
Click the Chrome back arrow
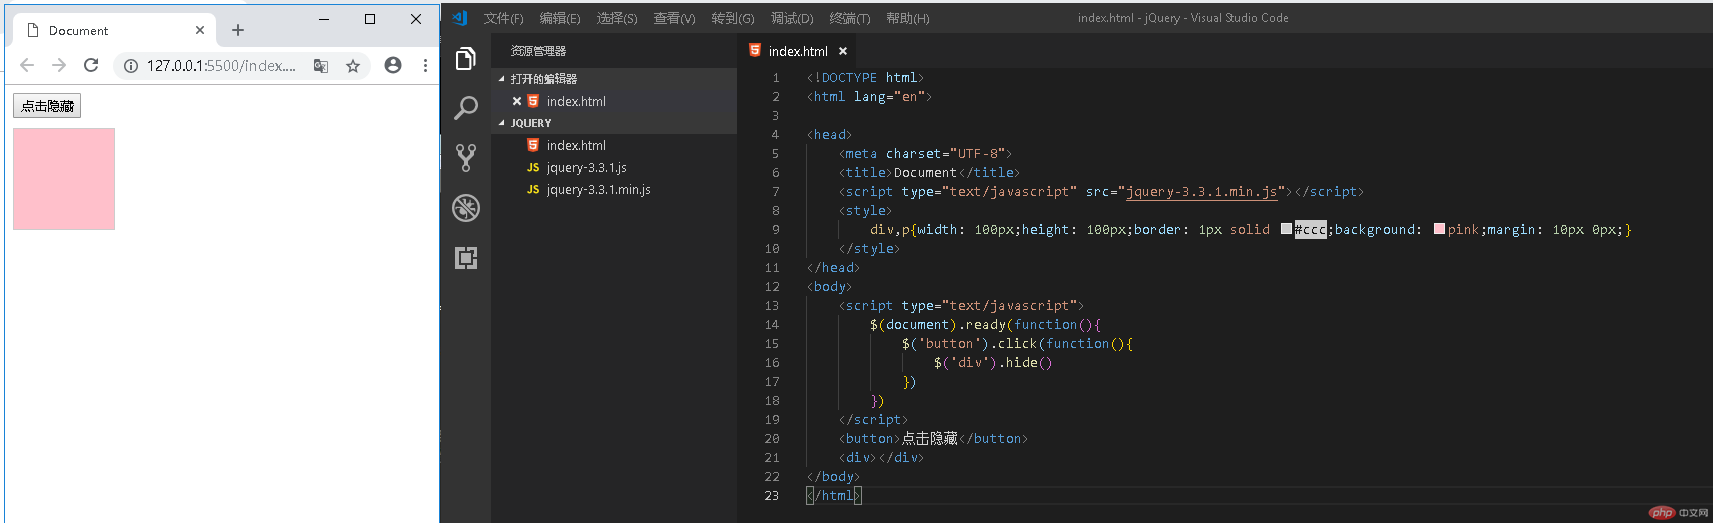(x=27, y=65)
